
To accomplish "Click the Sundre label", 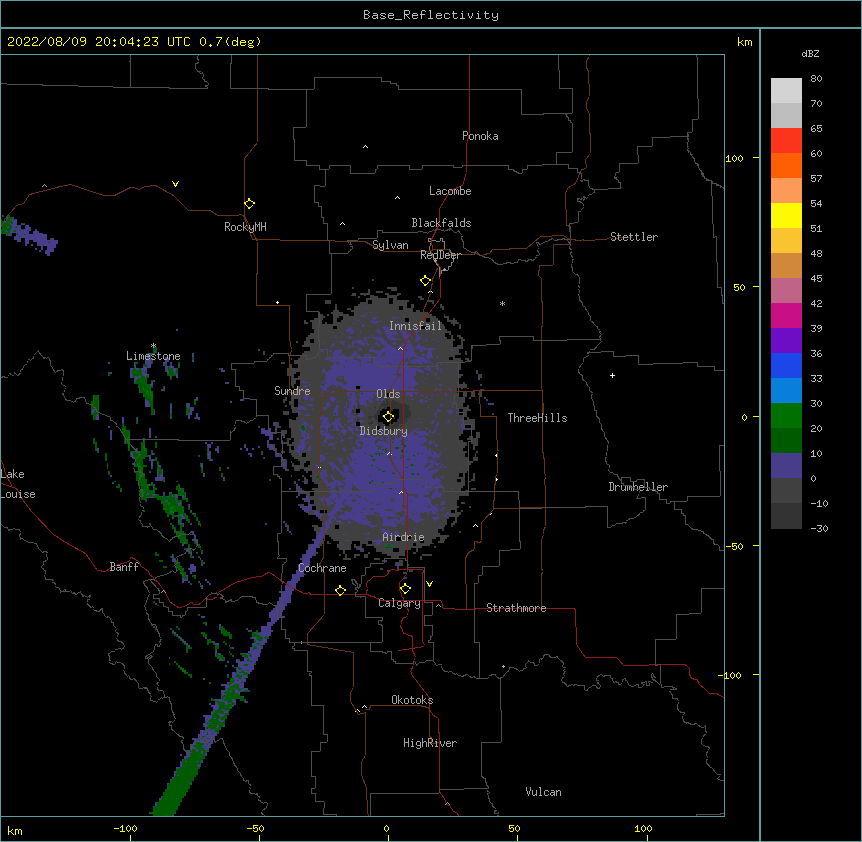I will click(x=292, y=391).
